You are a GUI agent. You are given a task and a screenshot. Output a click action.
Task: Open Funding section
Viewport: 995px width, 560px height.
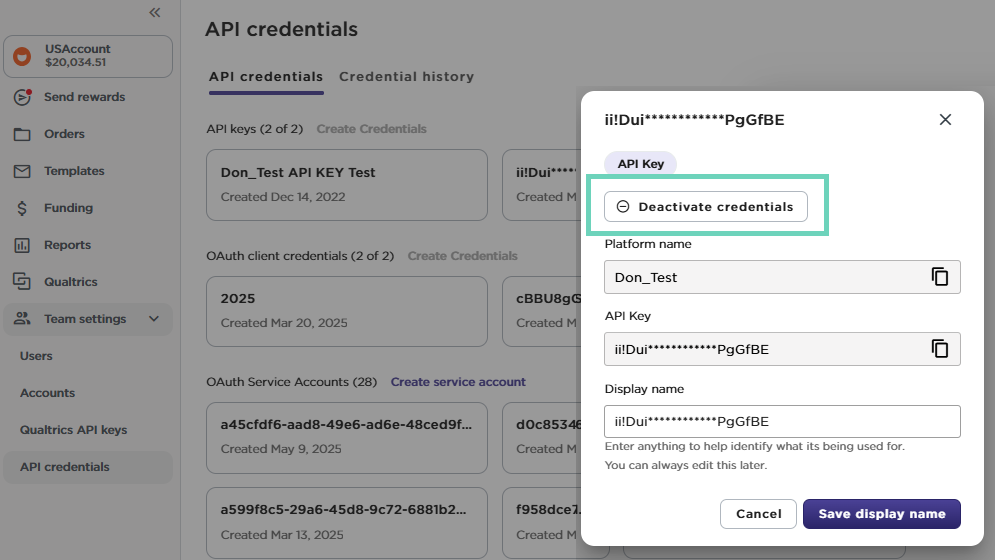[69, 208]
